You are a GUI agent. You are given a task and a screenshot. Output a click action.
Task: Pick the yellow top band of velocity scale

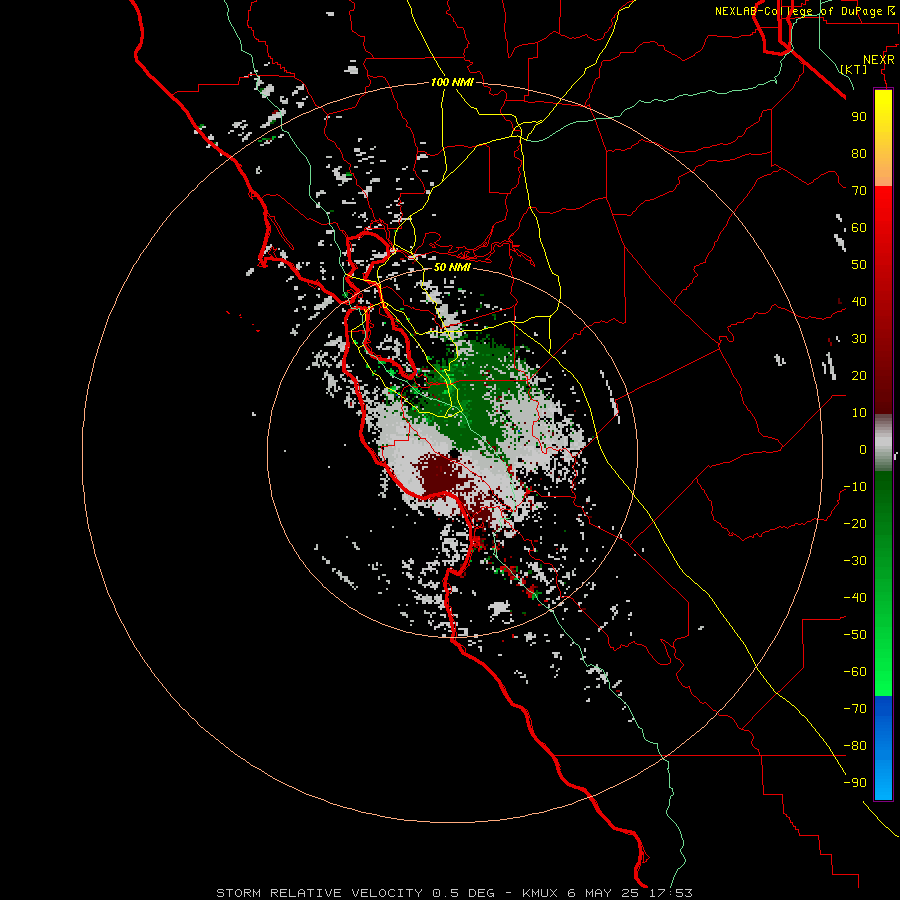pyautogui.click(x=883, y=138)
